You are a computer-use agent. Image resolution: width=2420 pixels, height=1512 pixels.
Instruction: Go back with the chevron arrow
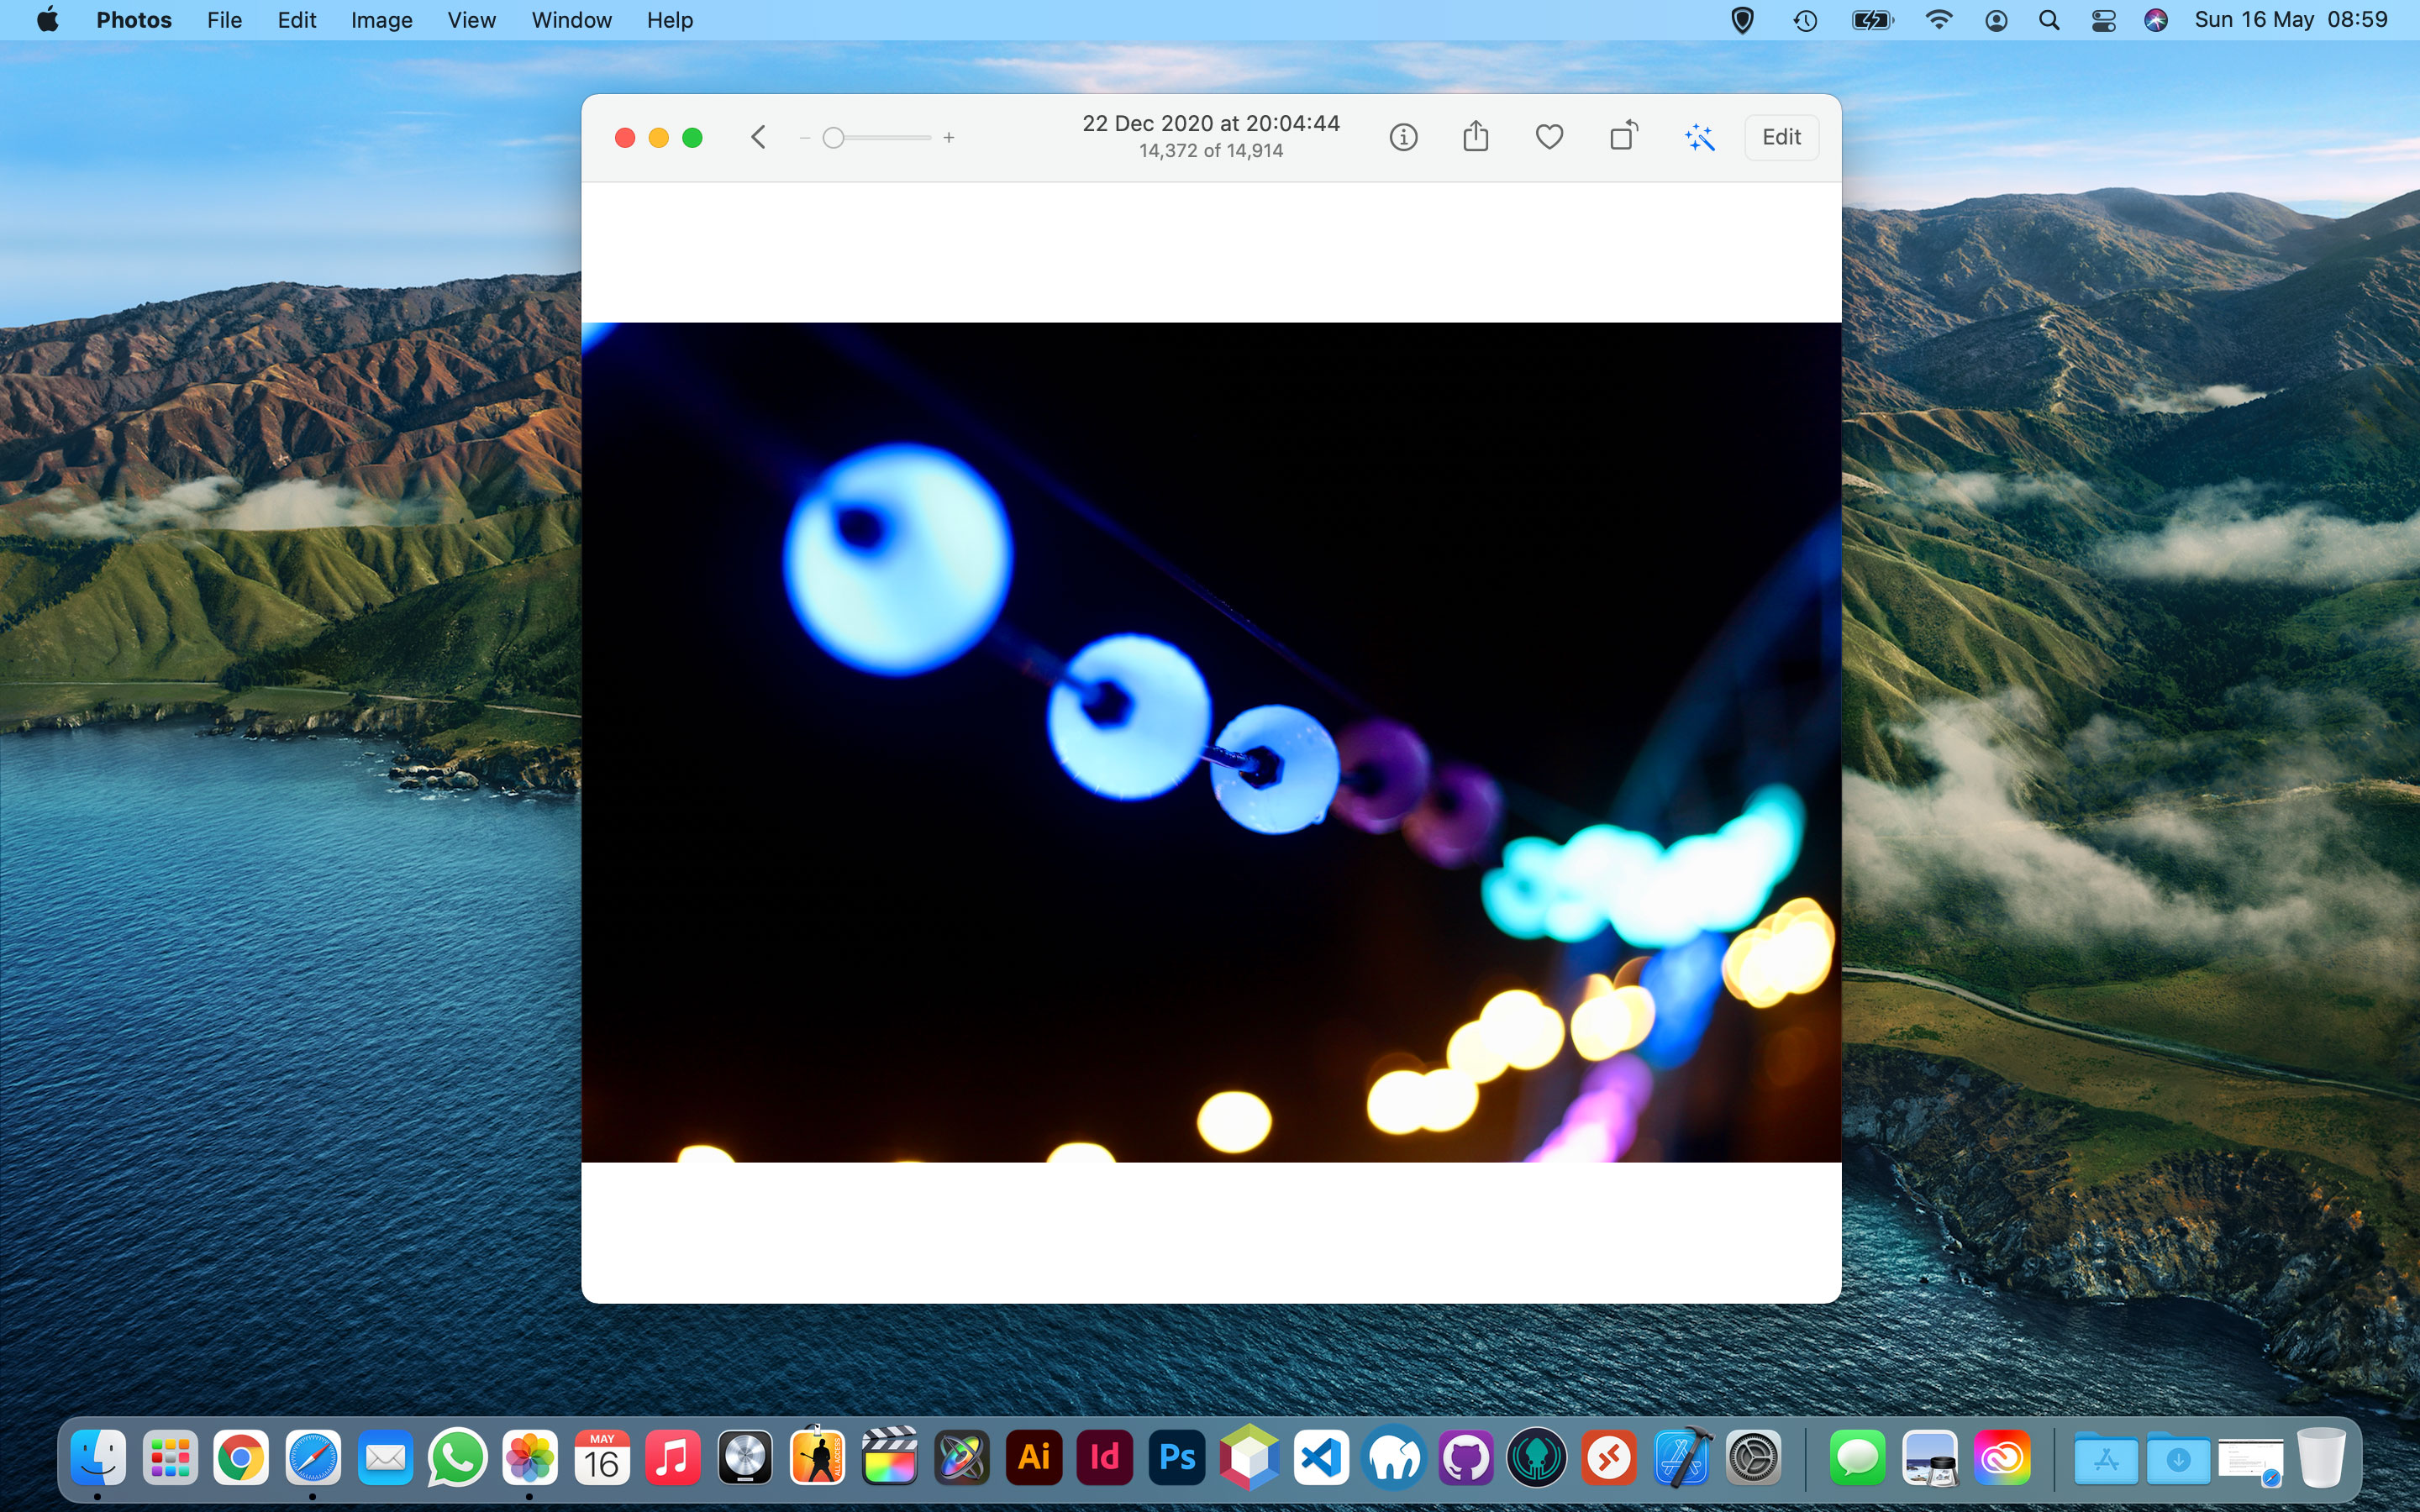click(x=758, y=137)
